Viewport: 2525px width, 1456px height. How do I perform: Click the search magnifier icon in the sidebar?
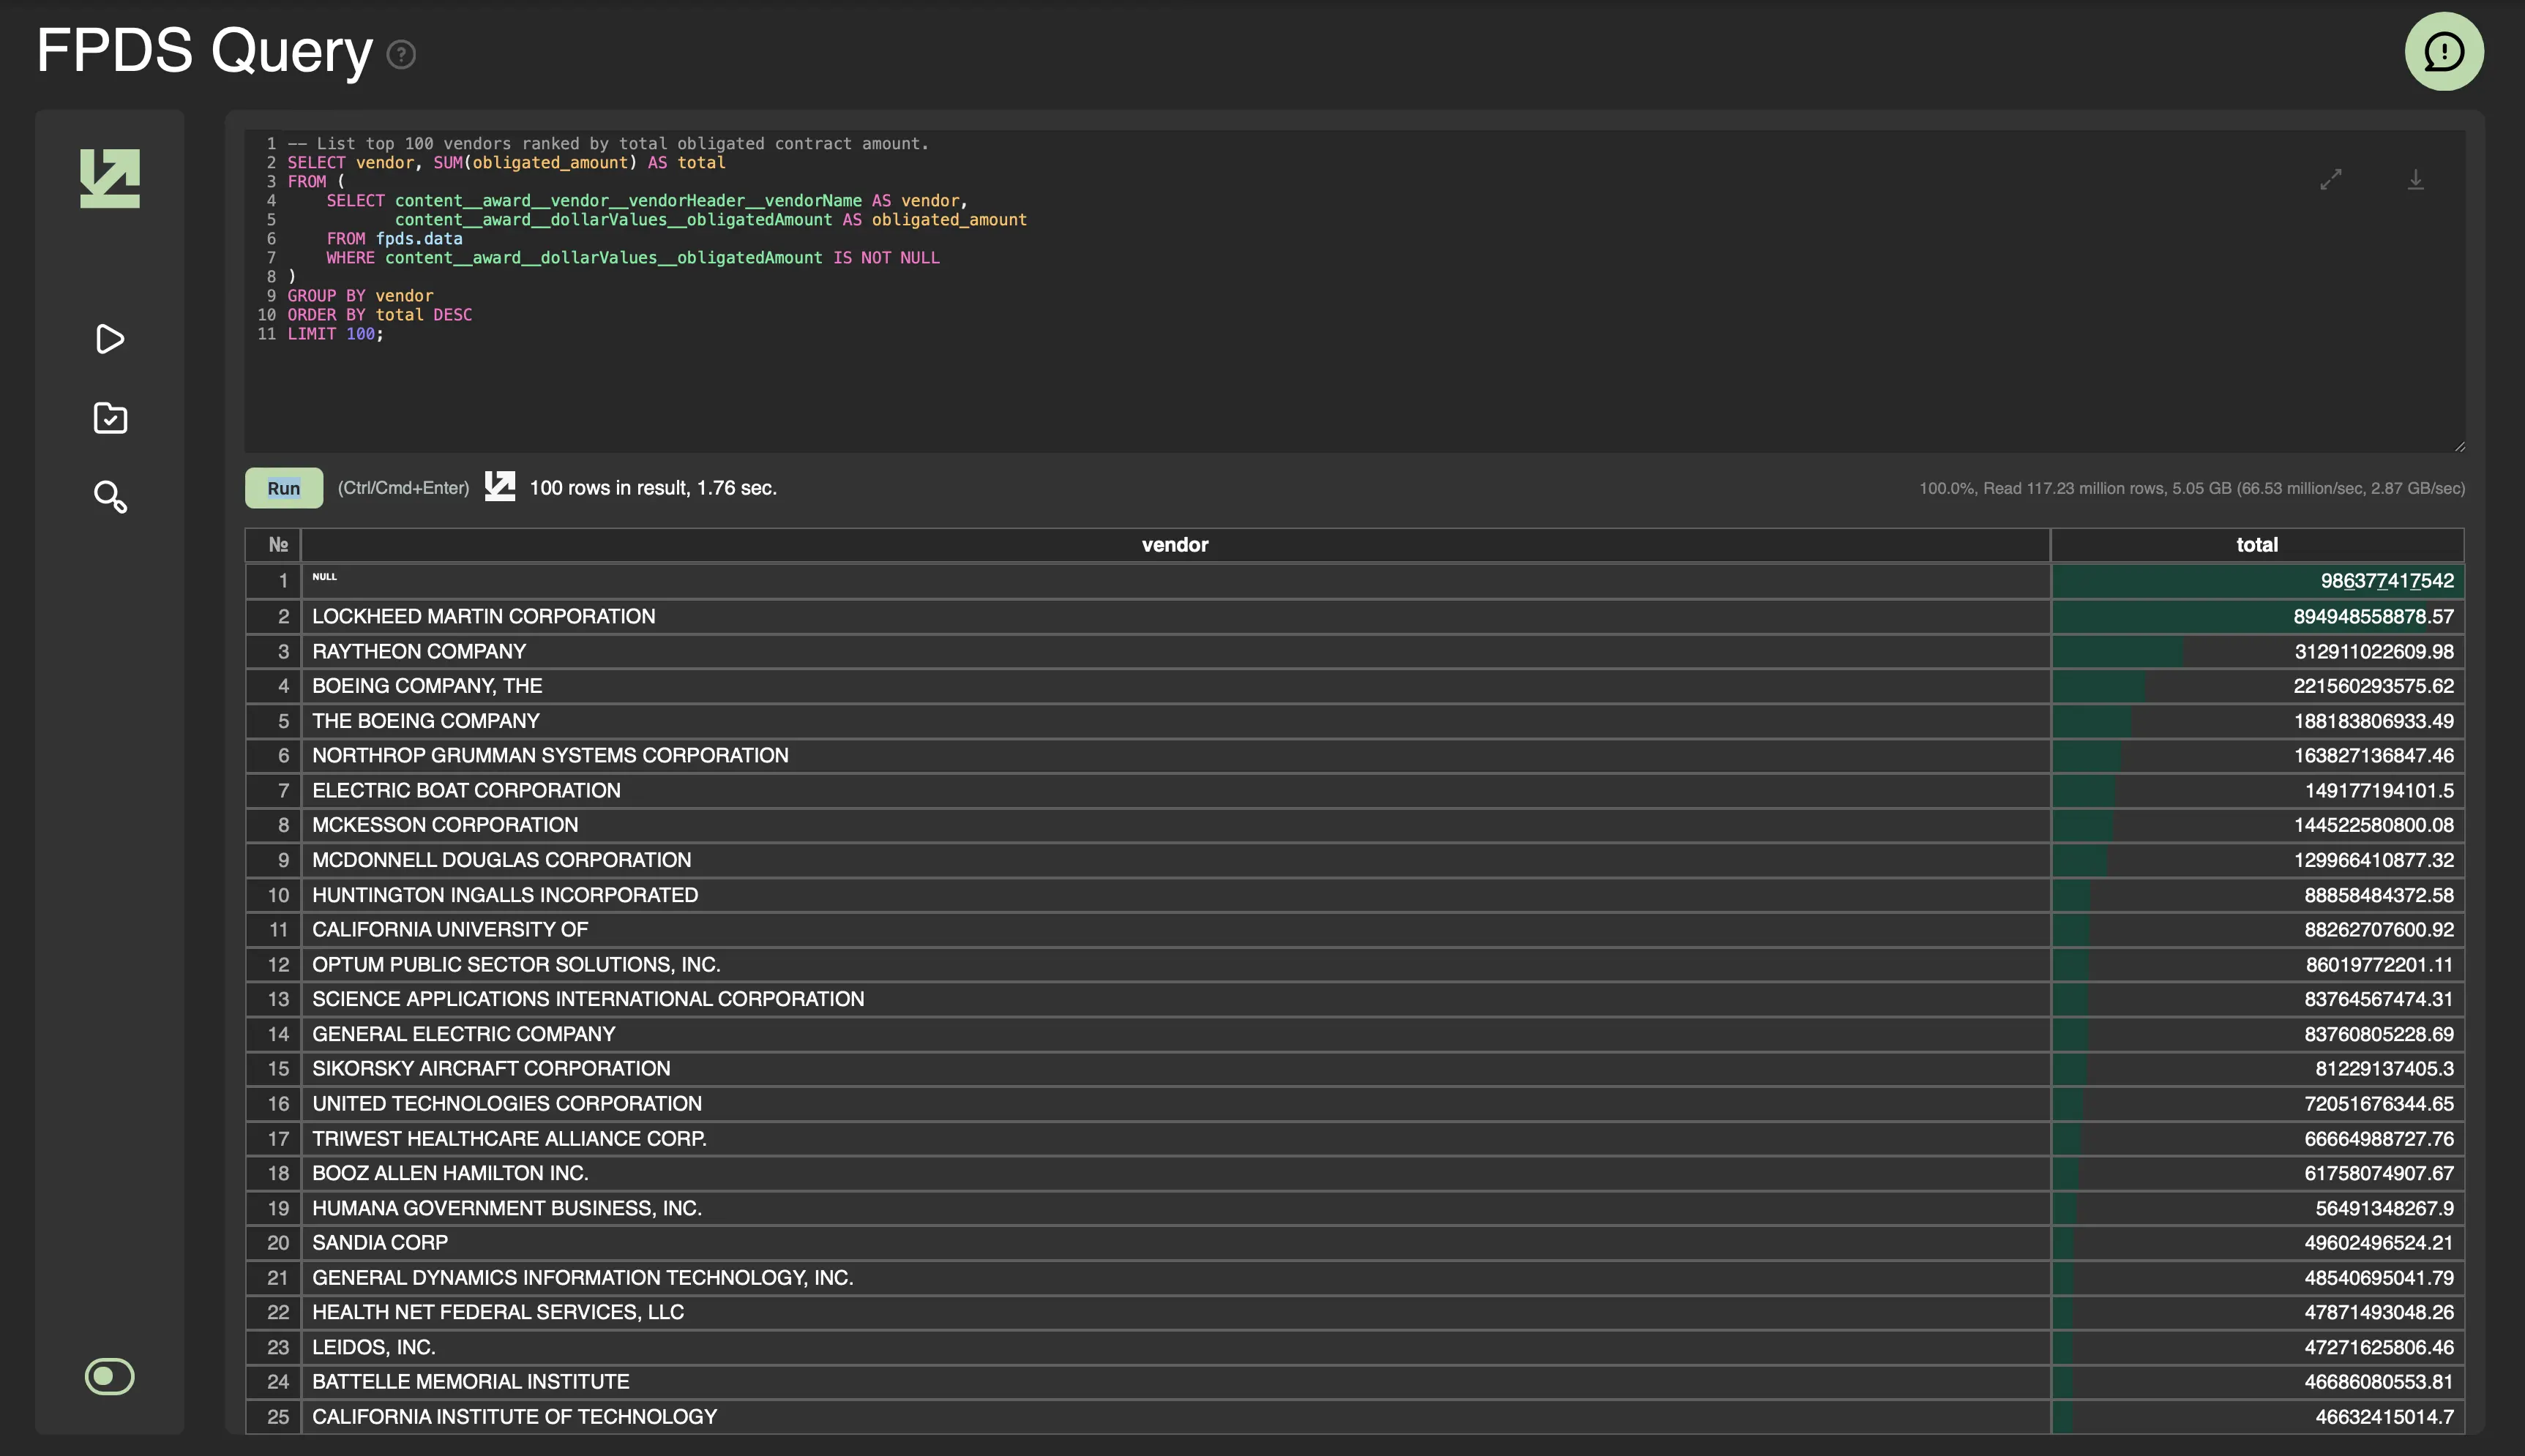click(110, 496)
